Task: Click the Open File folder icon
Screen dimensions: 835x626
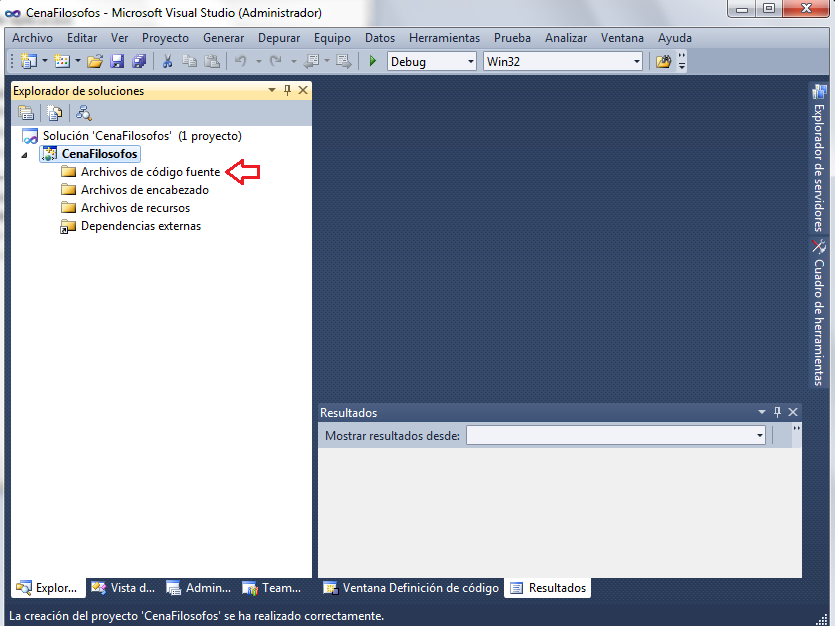Action: point(95,61)
